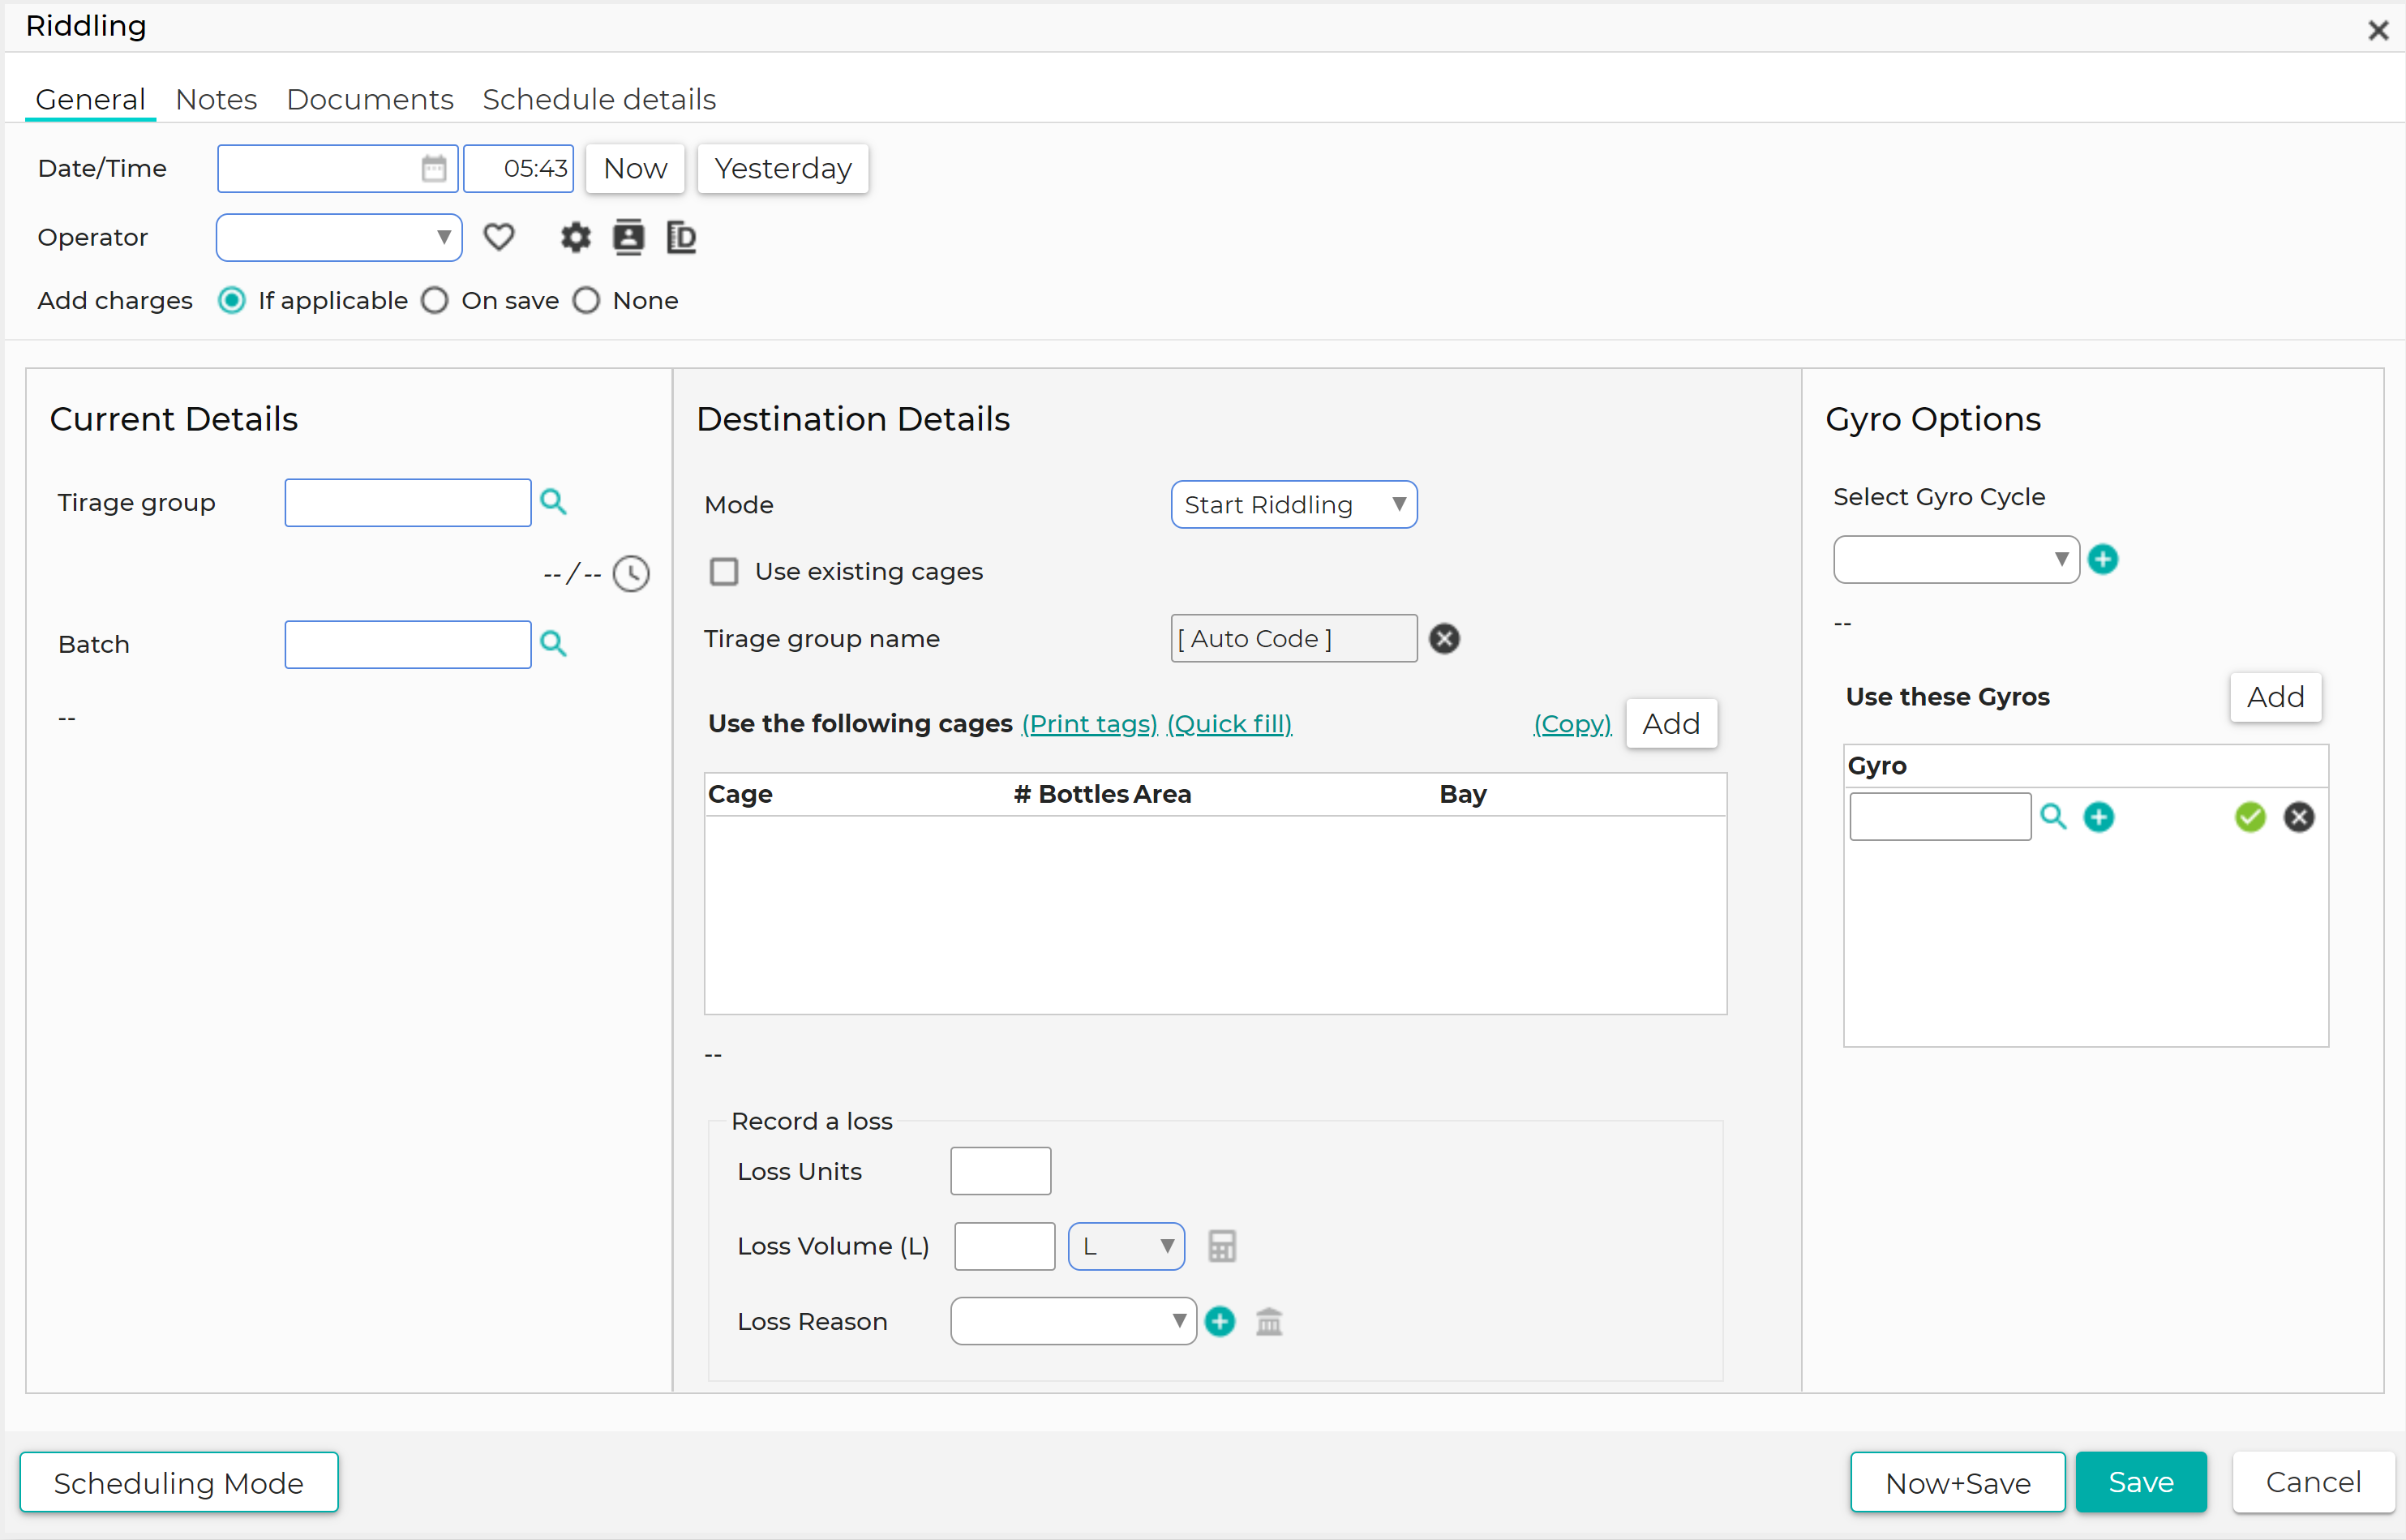Switch to the Notes tab
2406x1540 pixels.
click(216, 99)
